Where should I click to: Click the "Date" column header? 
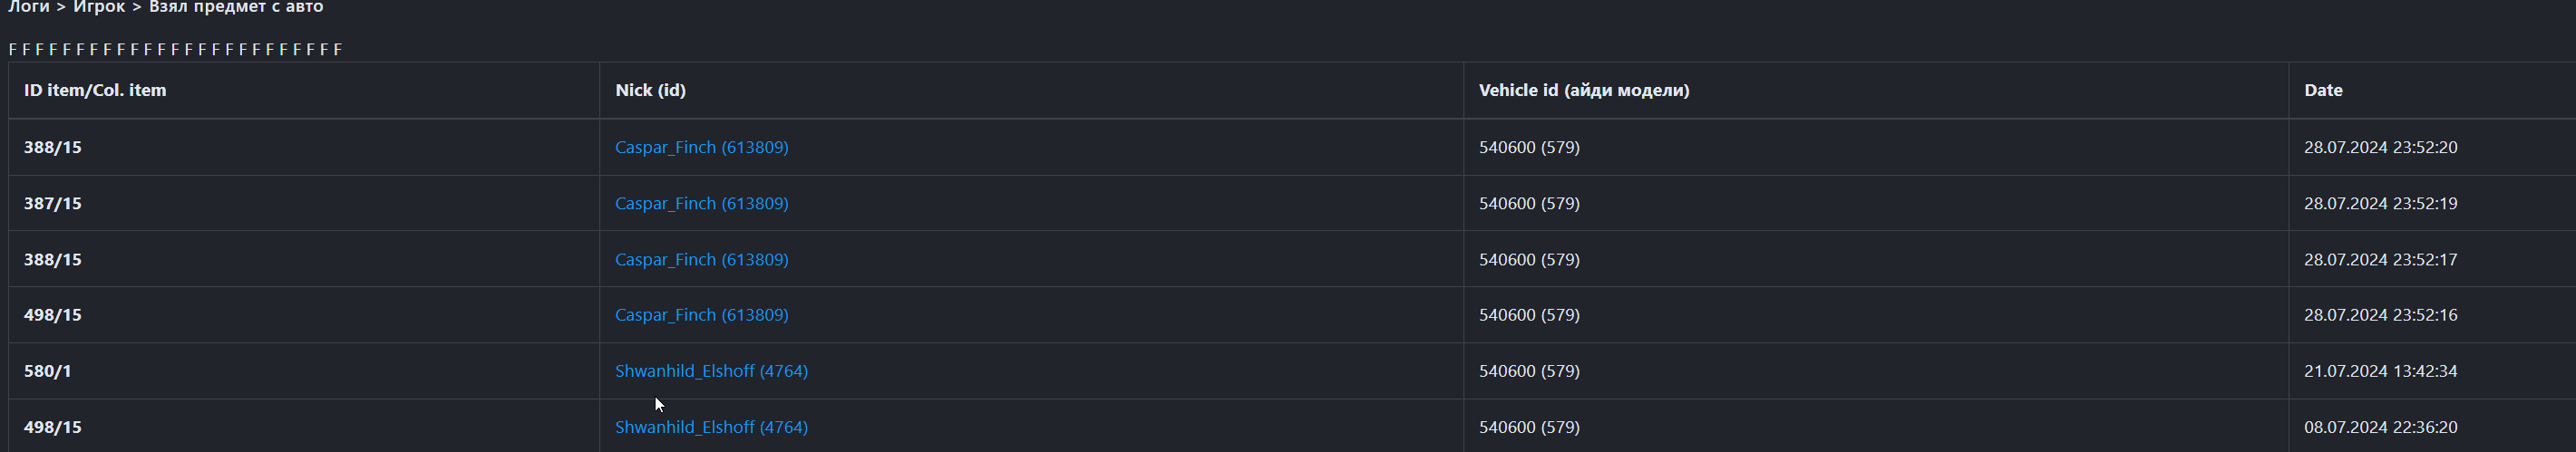(x=2323, y=90)
